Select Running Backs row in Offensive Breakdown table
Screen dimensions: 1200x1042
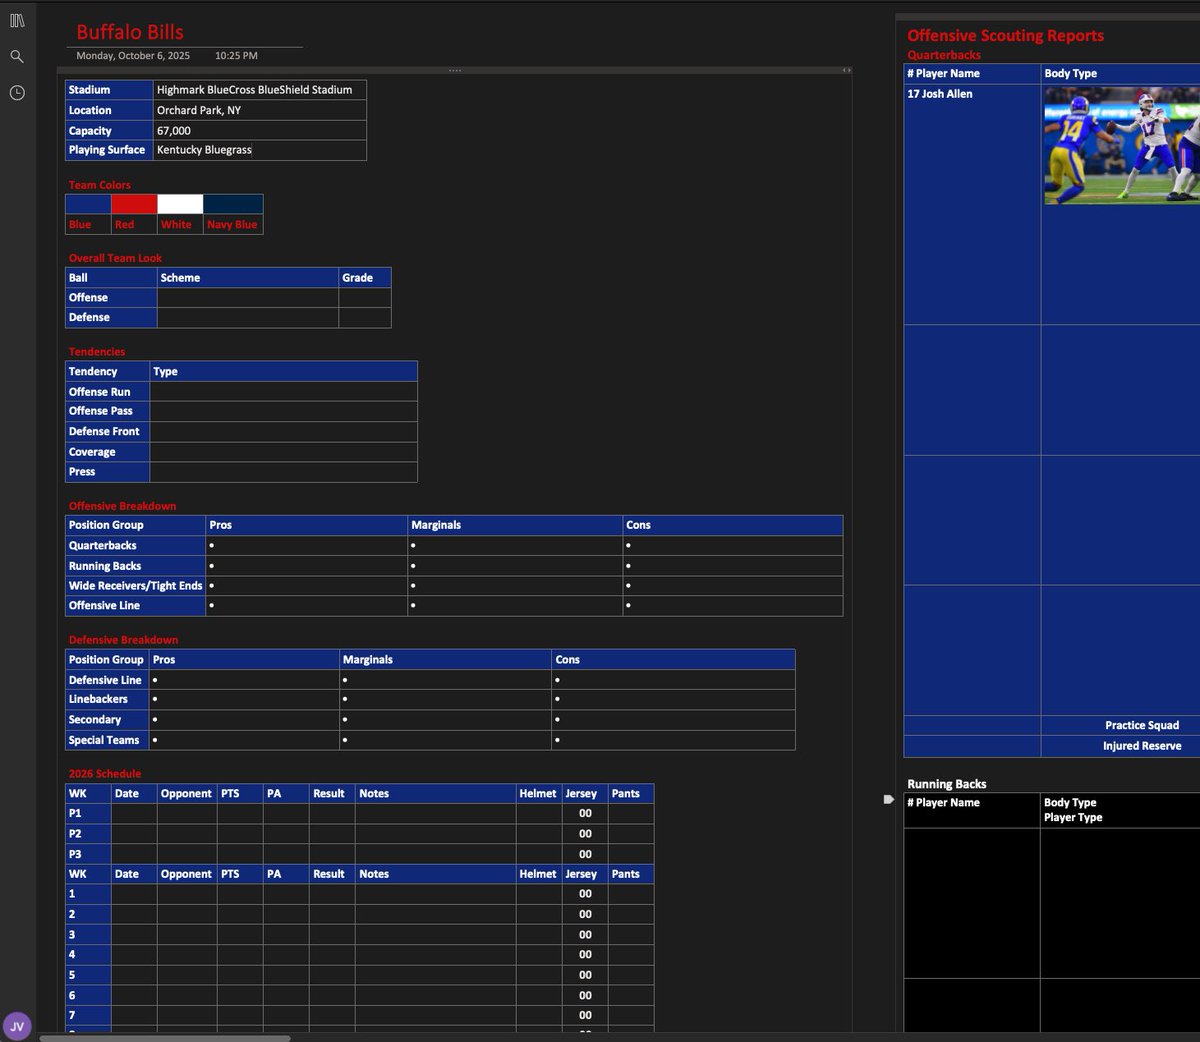tap(454, 566)
